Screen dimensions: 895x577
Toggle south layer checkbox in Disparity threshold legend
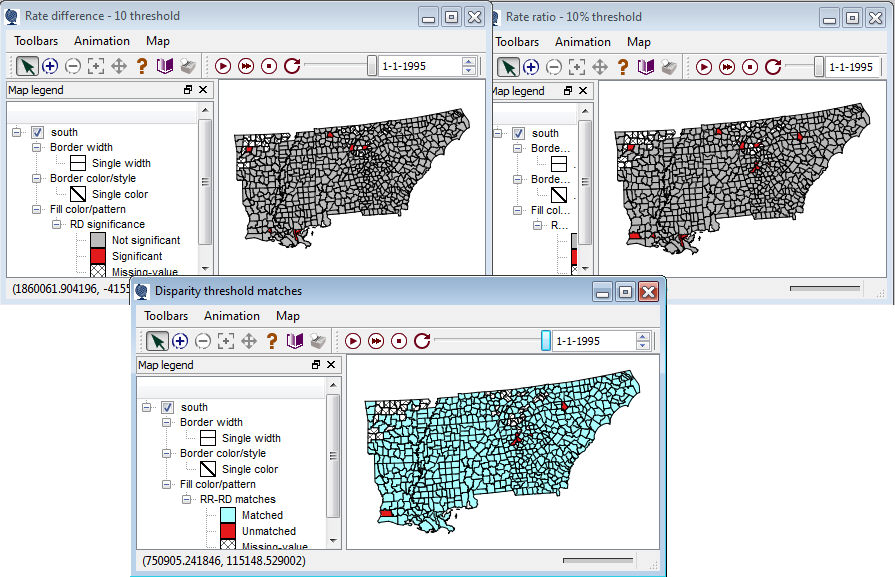pos(167,407)
